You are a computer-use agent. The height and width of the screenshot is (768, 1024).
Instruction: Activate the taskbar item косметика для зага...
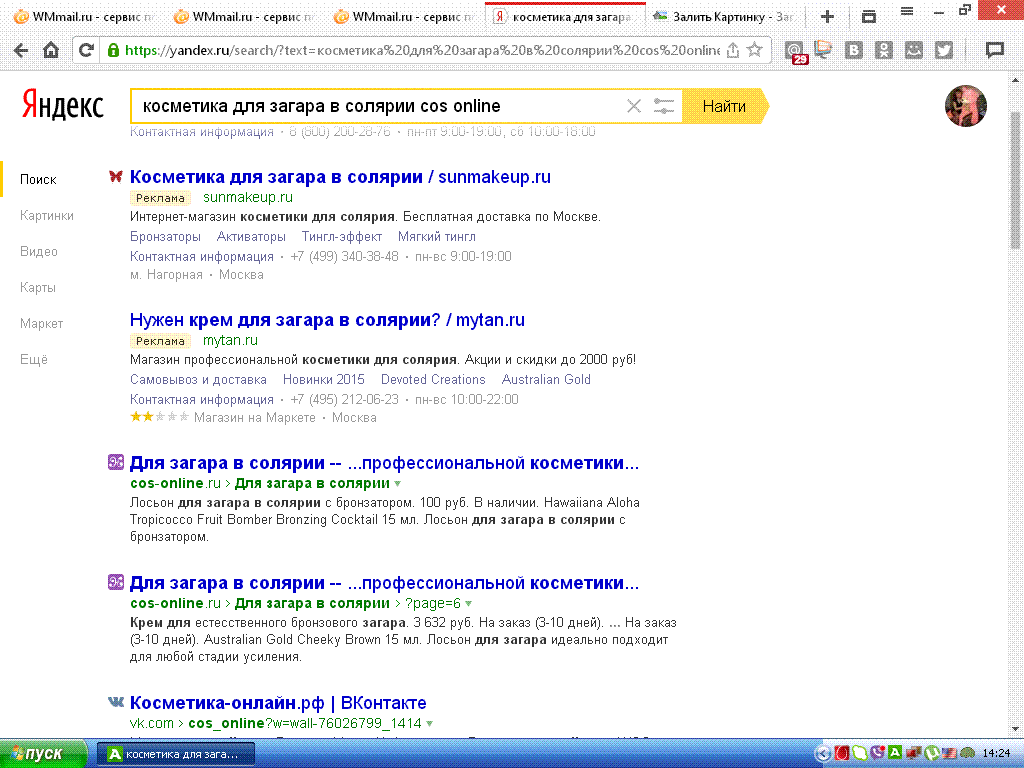[x=176, y=754]
